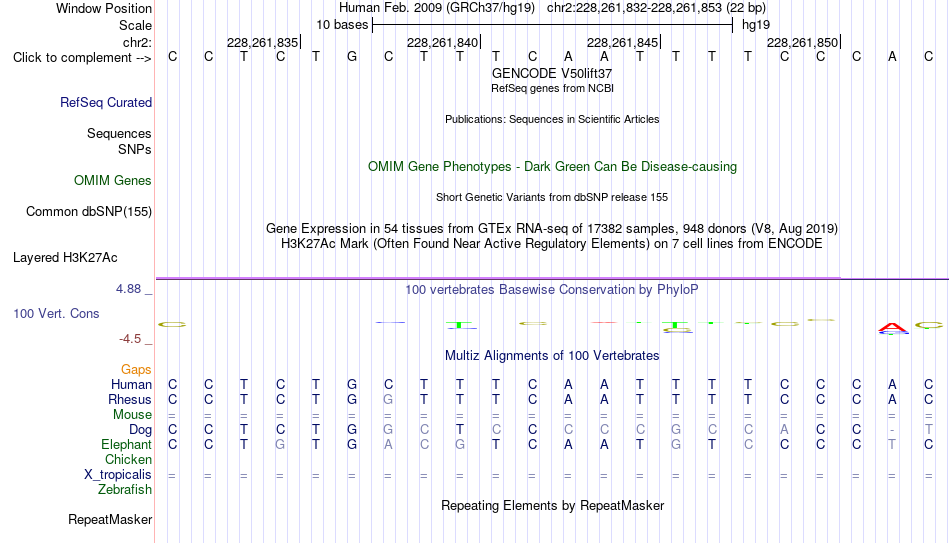The height and width of the screenshot is (543, 950).
Task: Click 'RefSeq genes from NCBI' track title
Action: [x=553, y=88]
